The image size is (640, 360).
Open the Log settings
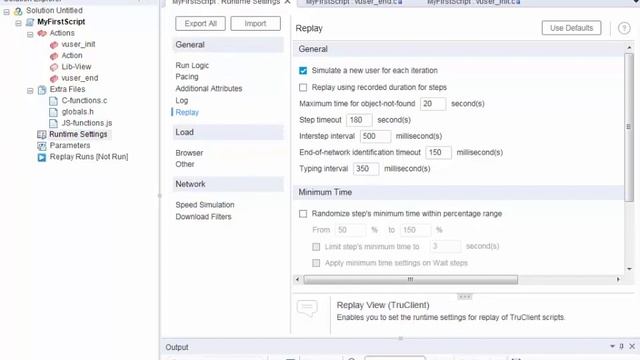pos(182,100)
